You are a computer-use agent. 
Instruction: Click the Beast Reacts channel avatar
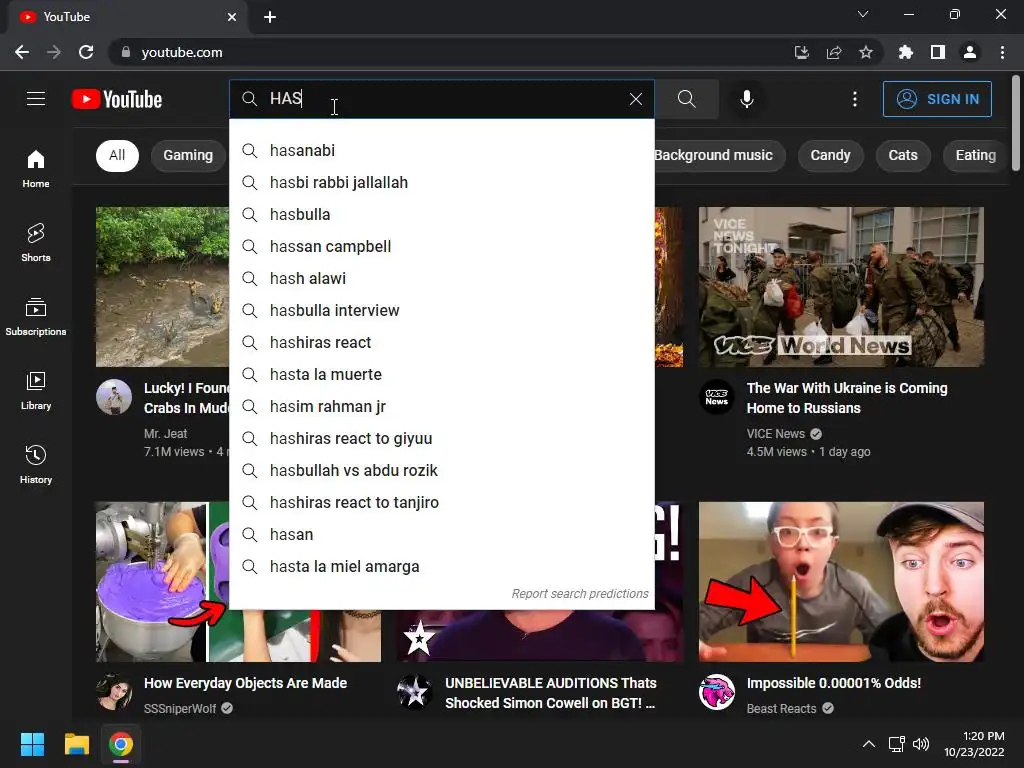click(716, 692)
